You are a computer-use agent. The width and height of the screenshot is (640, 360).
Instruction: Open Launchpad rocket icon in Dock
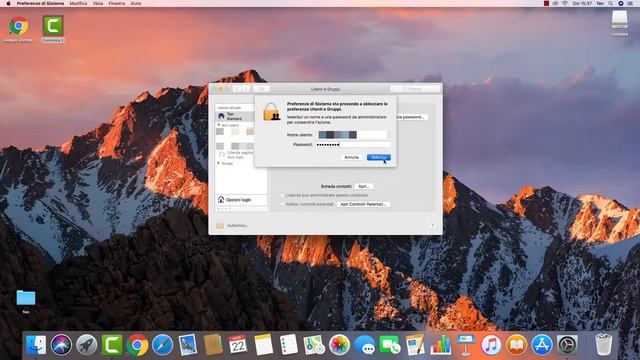pos(87,345)
